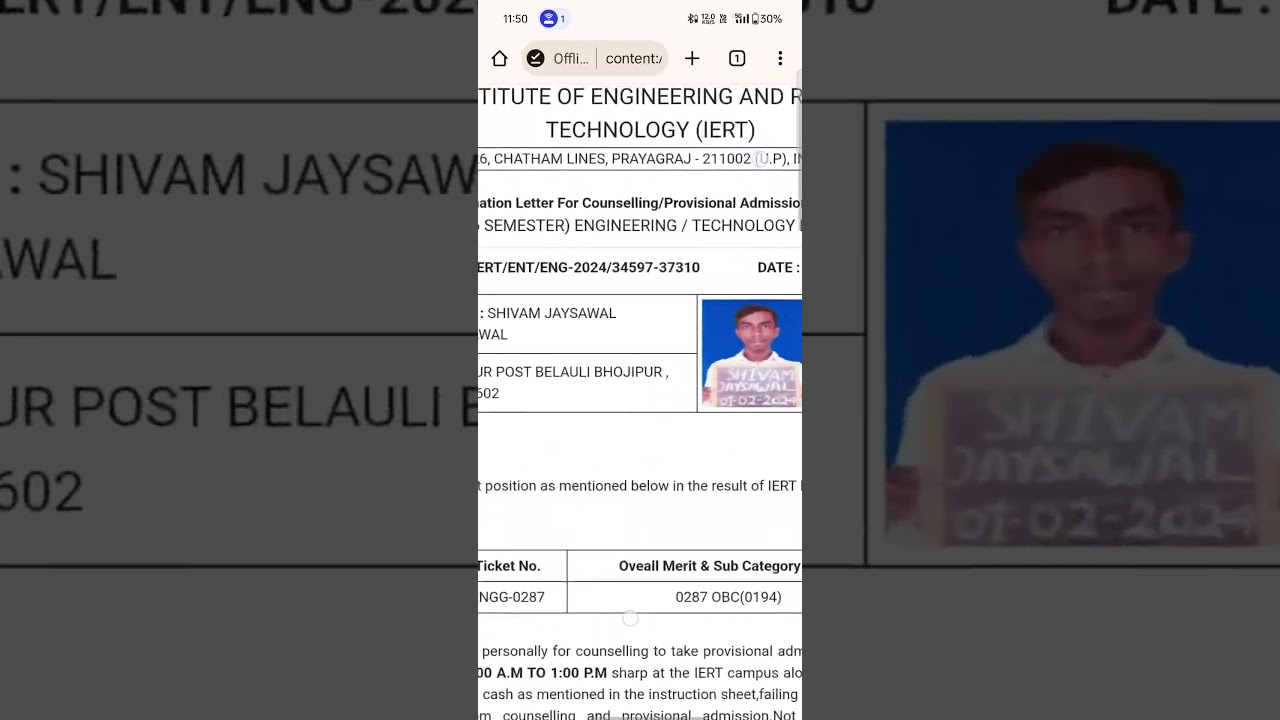Select the reference number ending 34597-37310
Screen dimensions: 1280x720
point(589,268)
